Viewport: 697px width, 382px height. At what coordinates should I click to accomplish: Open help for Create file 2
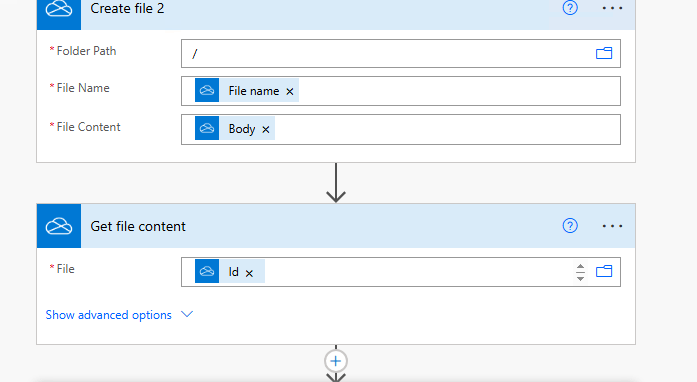tap(570, 8)
